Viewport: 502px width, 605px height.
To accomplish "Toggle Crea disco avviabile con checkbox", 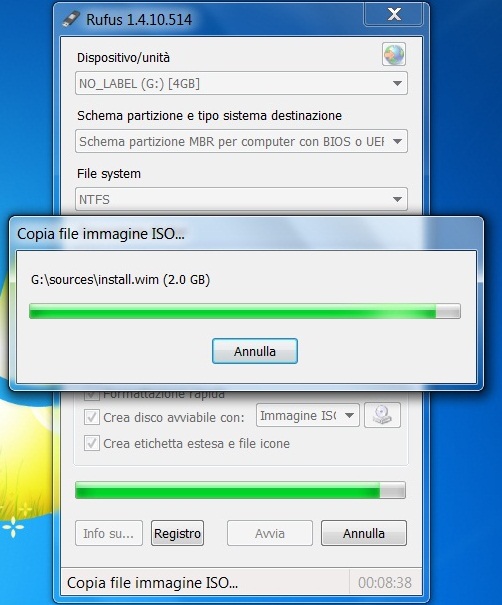I will [91, 417].
